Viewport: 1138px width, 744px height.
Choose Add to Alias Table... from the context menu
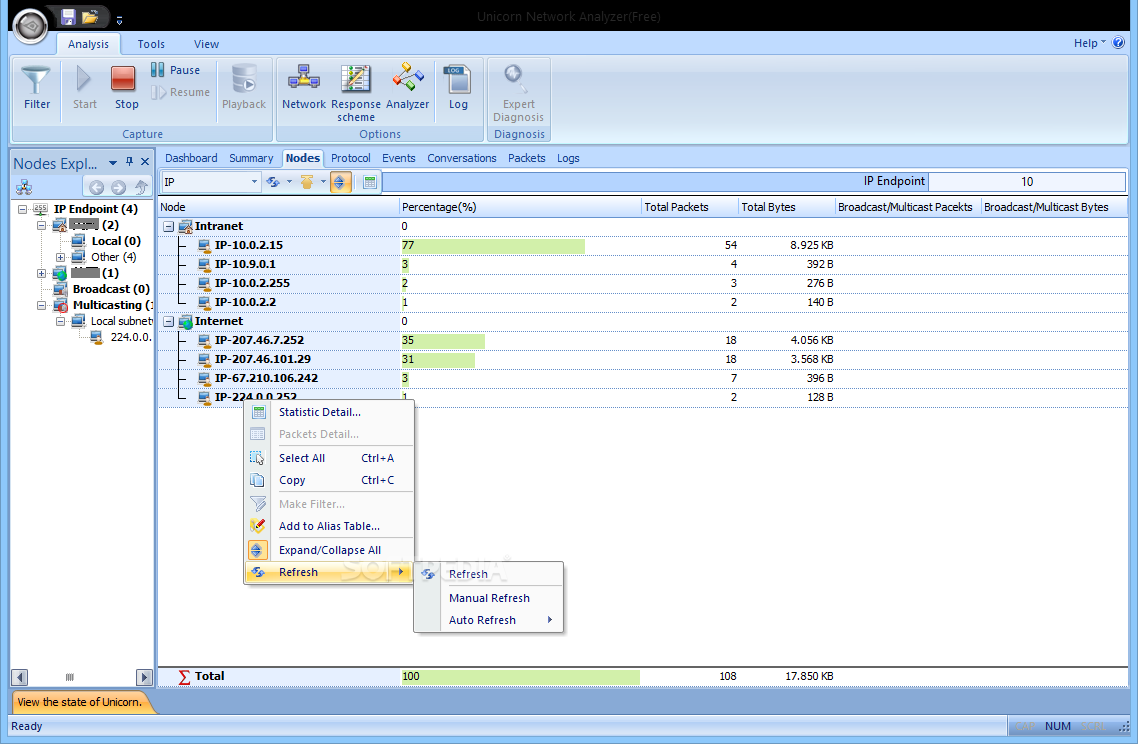click(x=329, y=526)
